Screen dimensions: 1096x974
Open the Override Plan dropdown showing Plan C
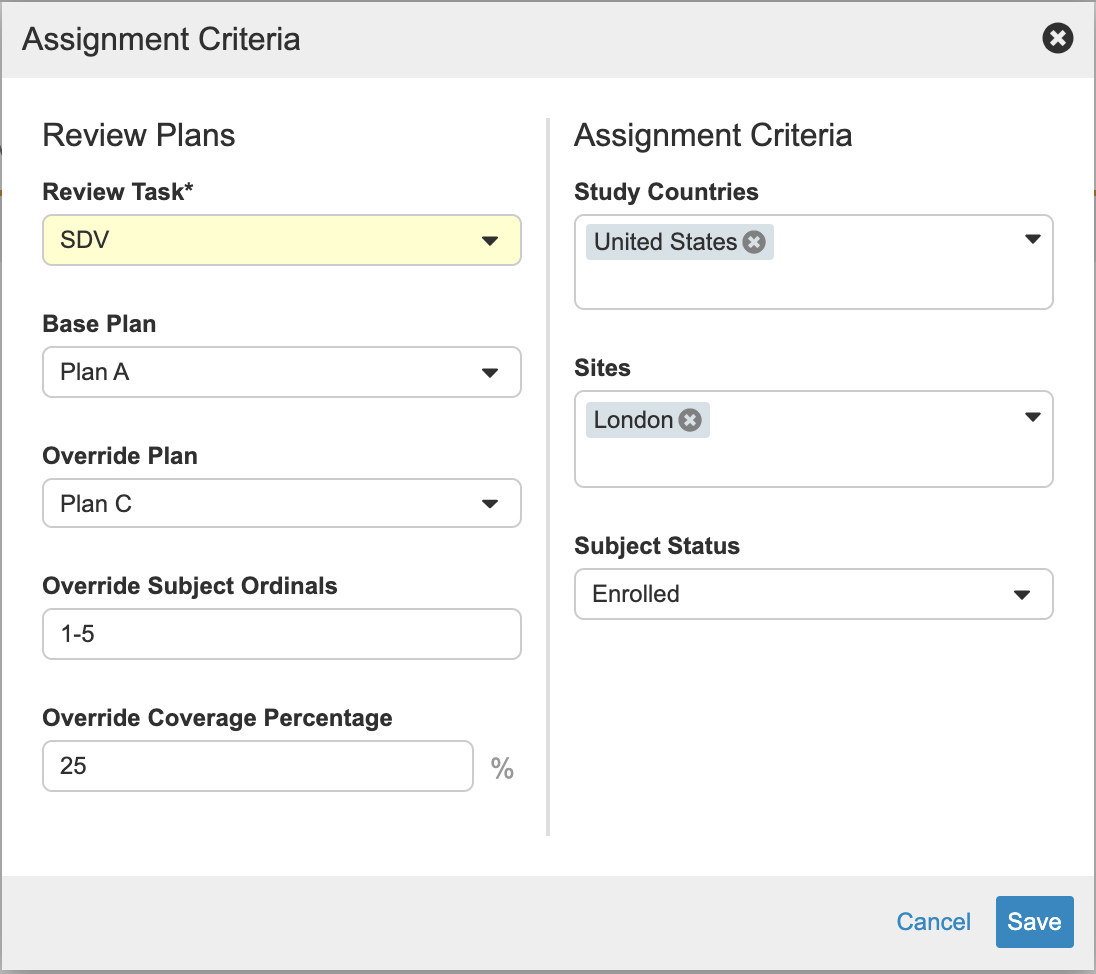pyautogui.click(x=260, y=504)
